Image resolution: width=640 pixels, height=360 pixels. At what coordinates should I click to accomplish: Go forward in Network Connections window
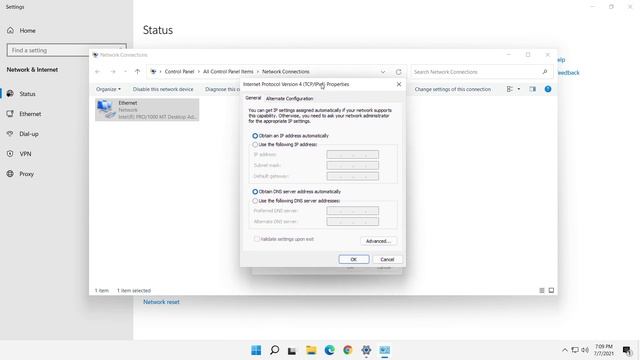click(113, 72)
